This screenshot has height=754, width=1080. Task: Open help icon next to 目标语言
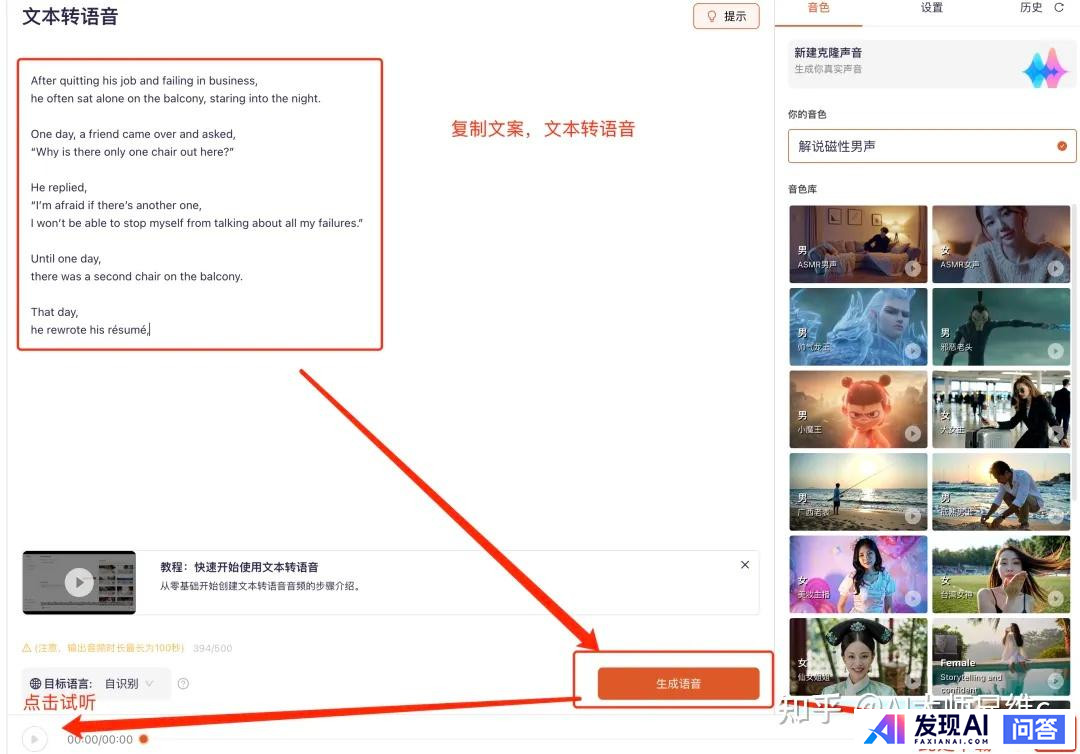tap(183, 684)
